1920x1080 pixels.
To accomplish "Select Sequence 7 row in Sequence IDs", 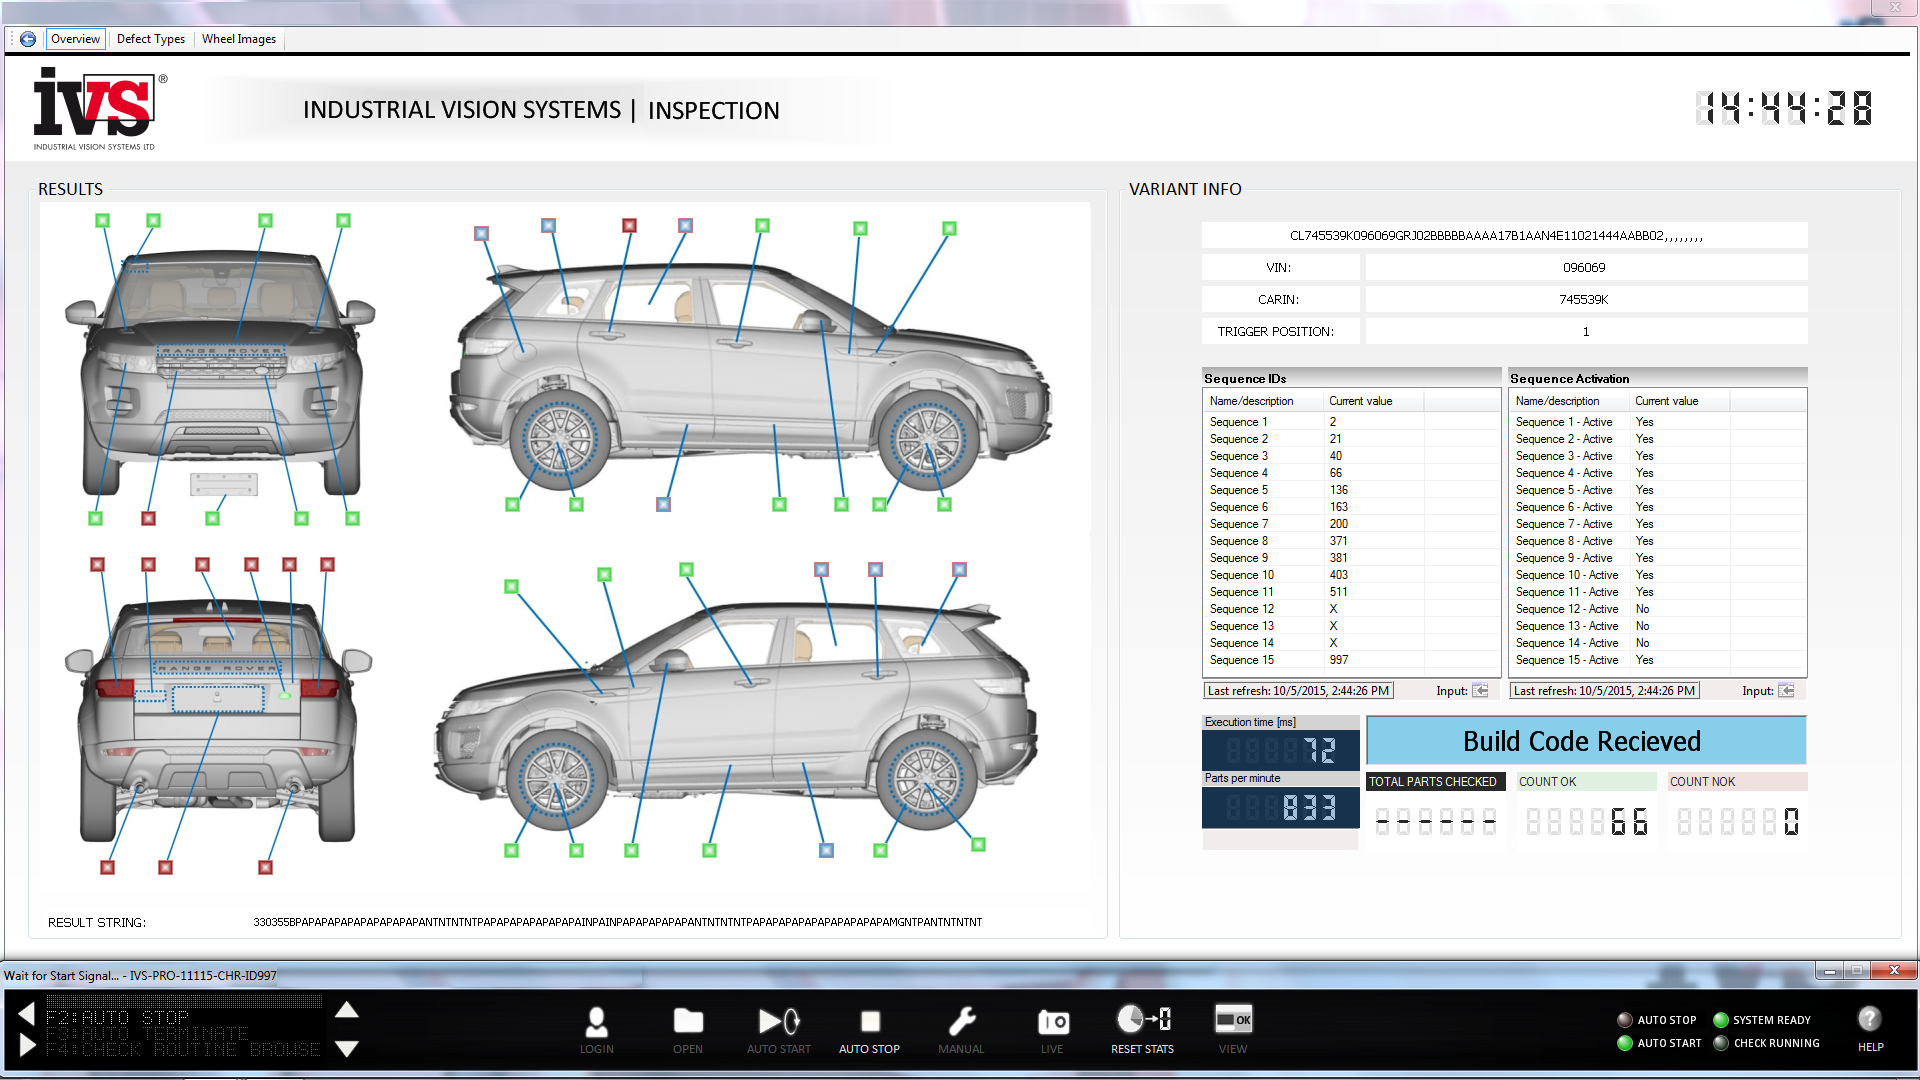I will point(1240,524).
